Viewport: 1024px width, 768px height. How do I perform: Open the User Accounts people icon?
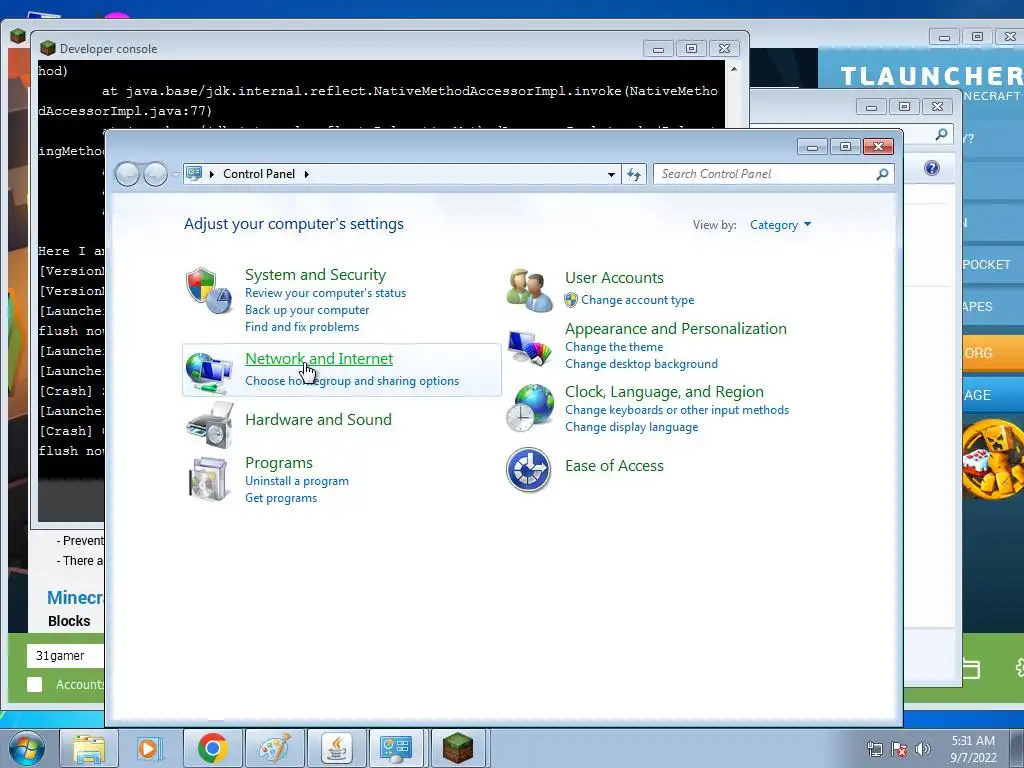tap(528, 290)
